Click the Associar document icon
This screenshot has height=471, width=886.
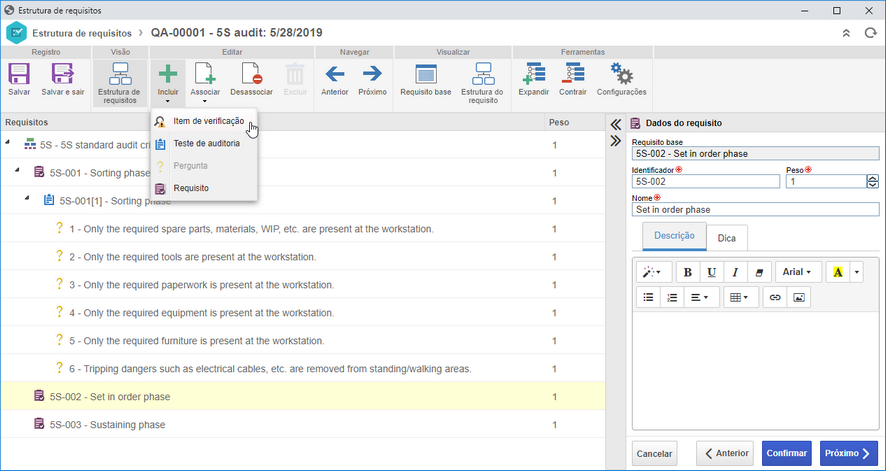tap(205, 74)
